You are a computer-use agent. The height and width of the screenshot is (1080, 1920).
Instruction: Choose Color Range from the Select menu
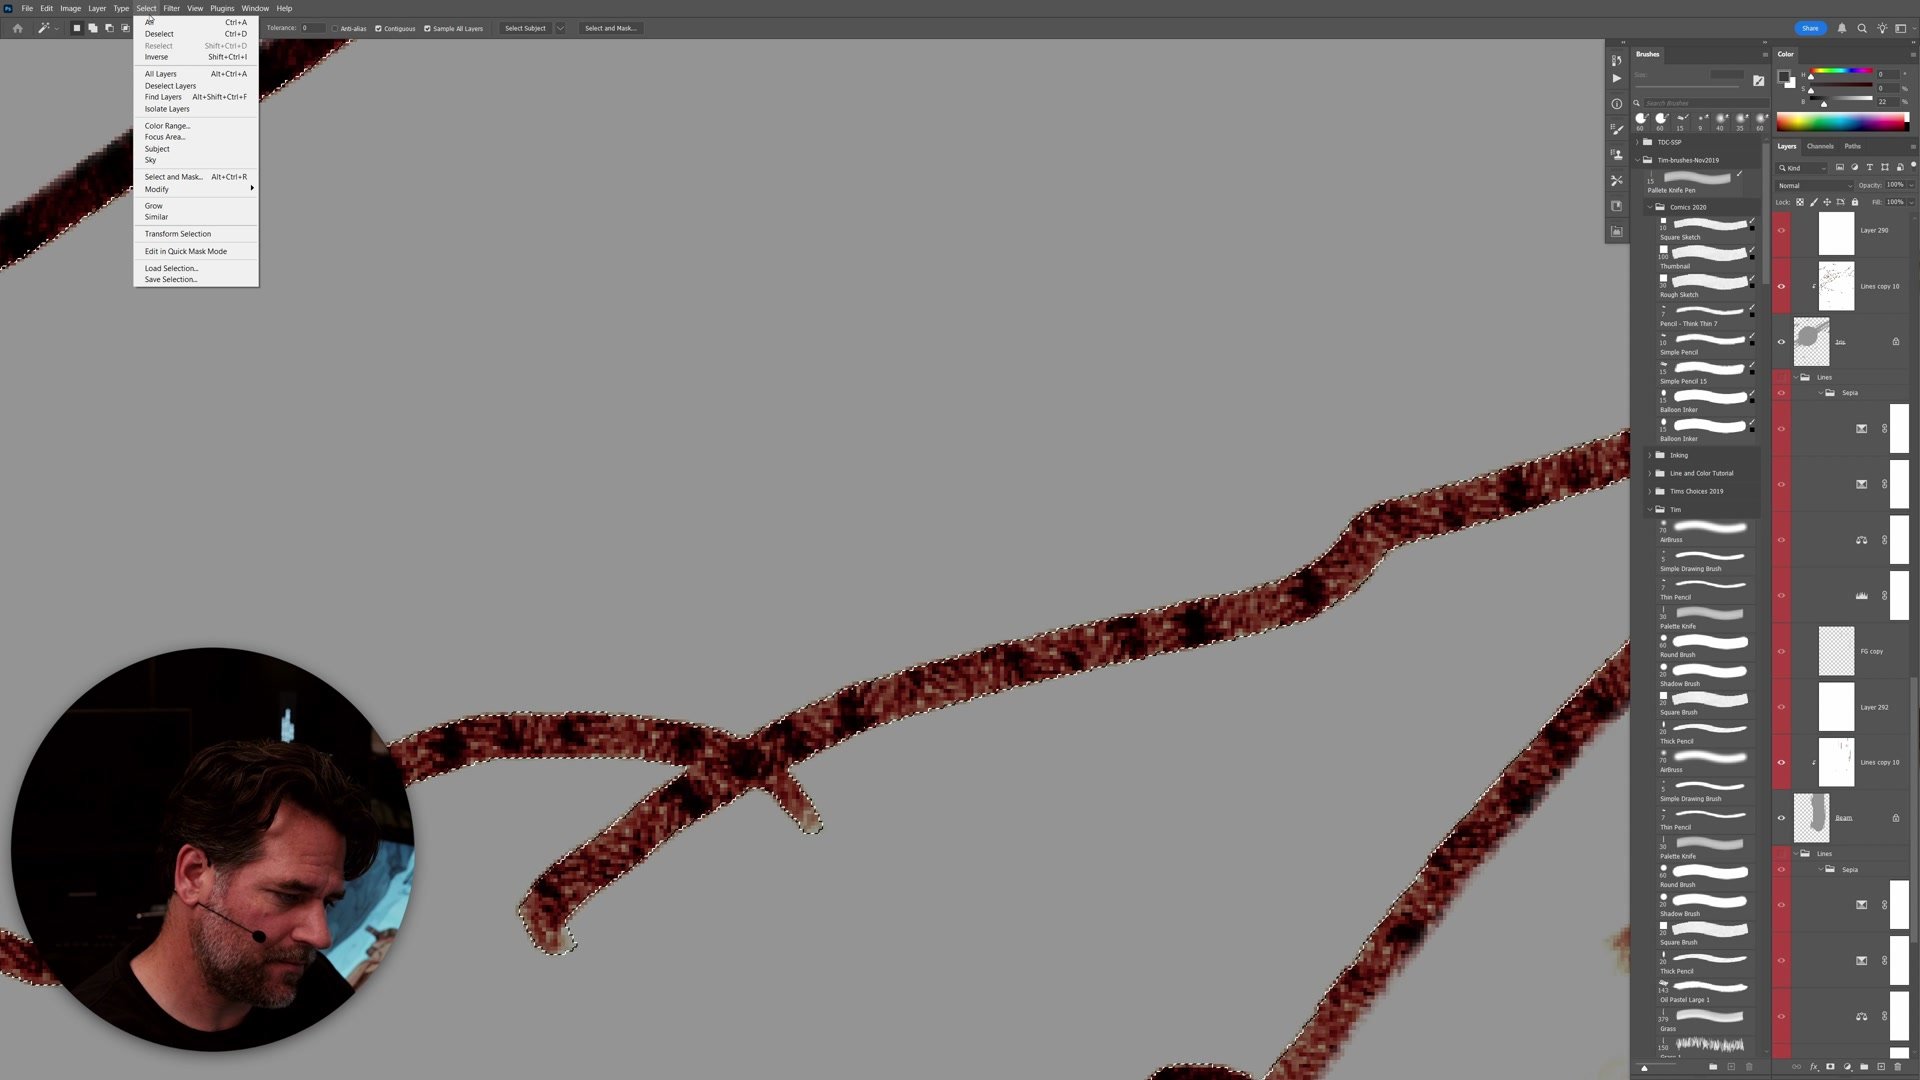(166, 125)
